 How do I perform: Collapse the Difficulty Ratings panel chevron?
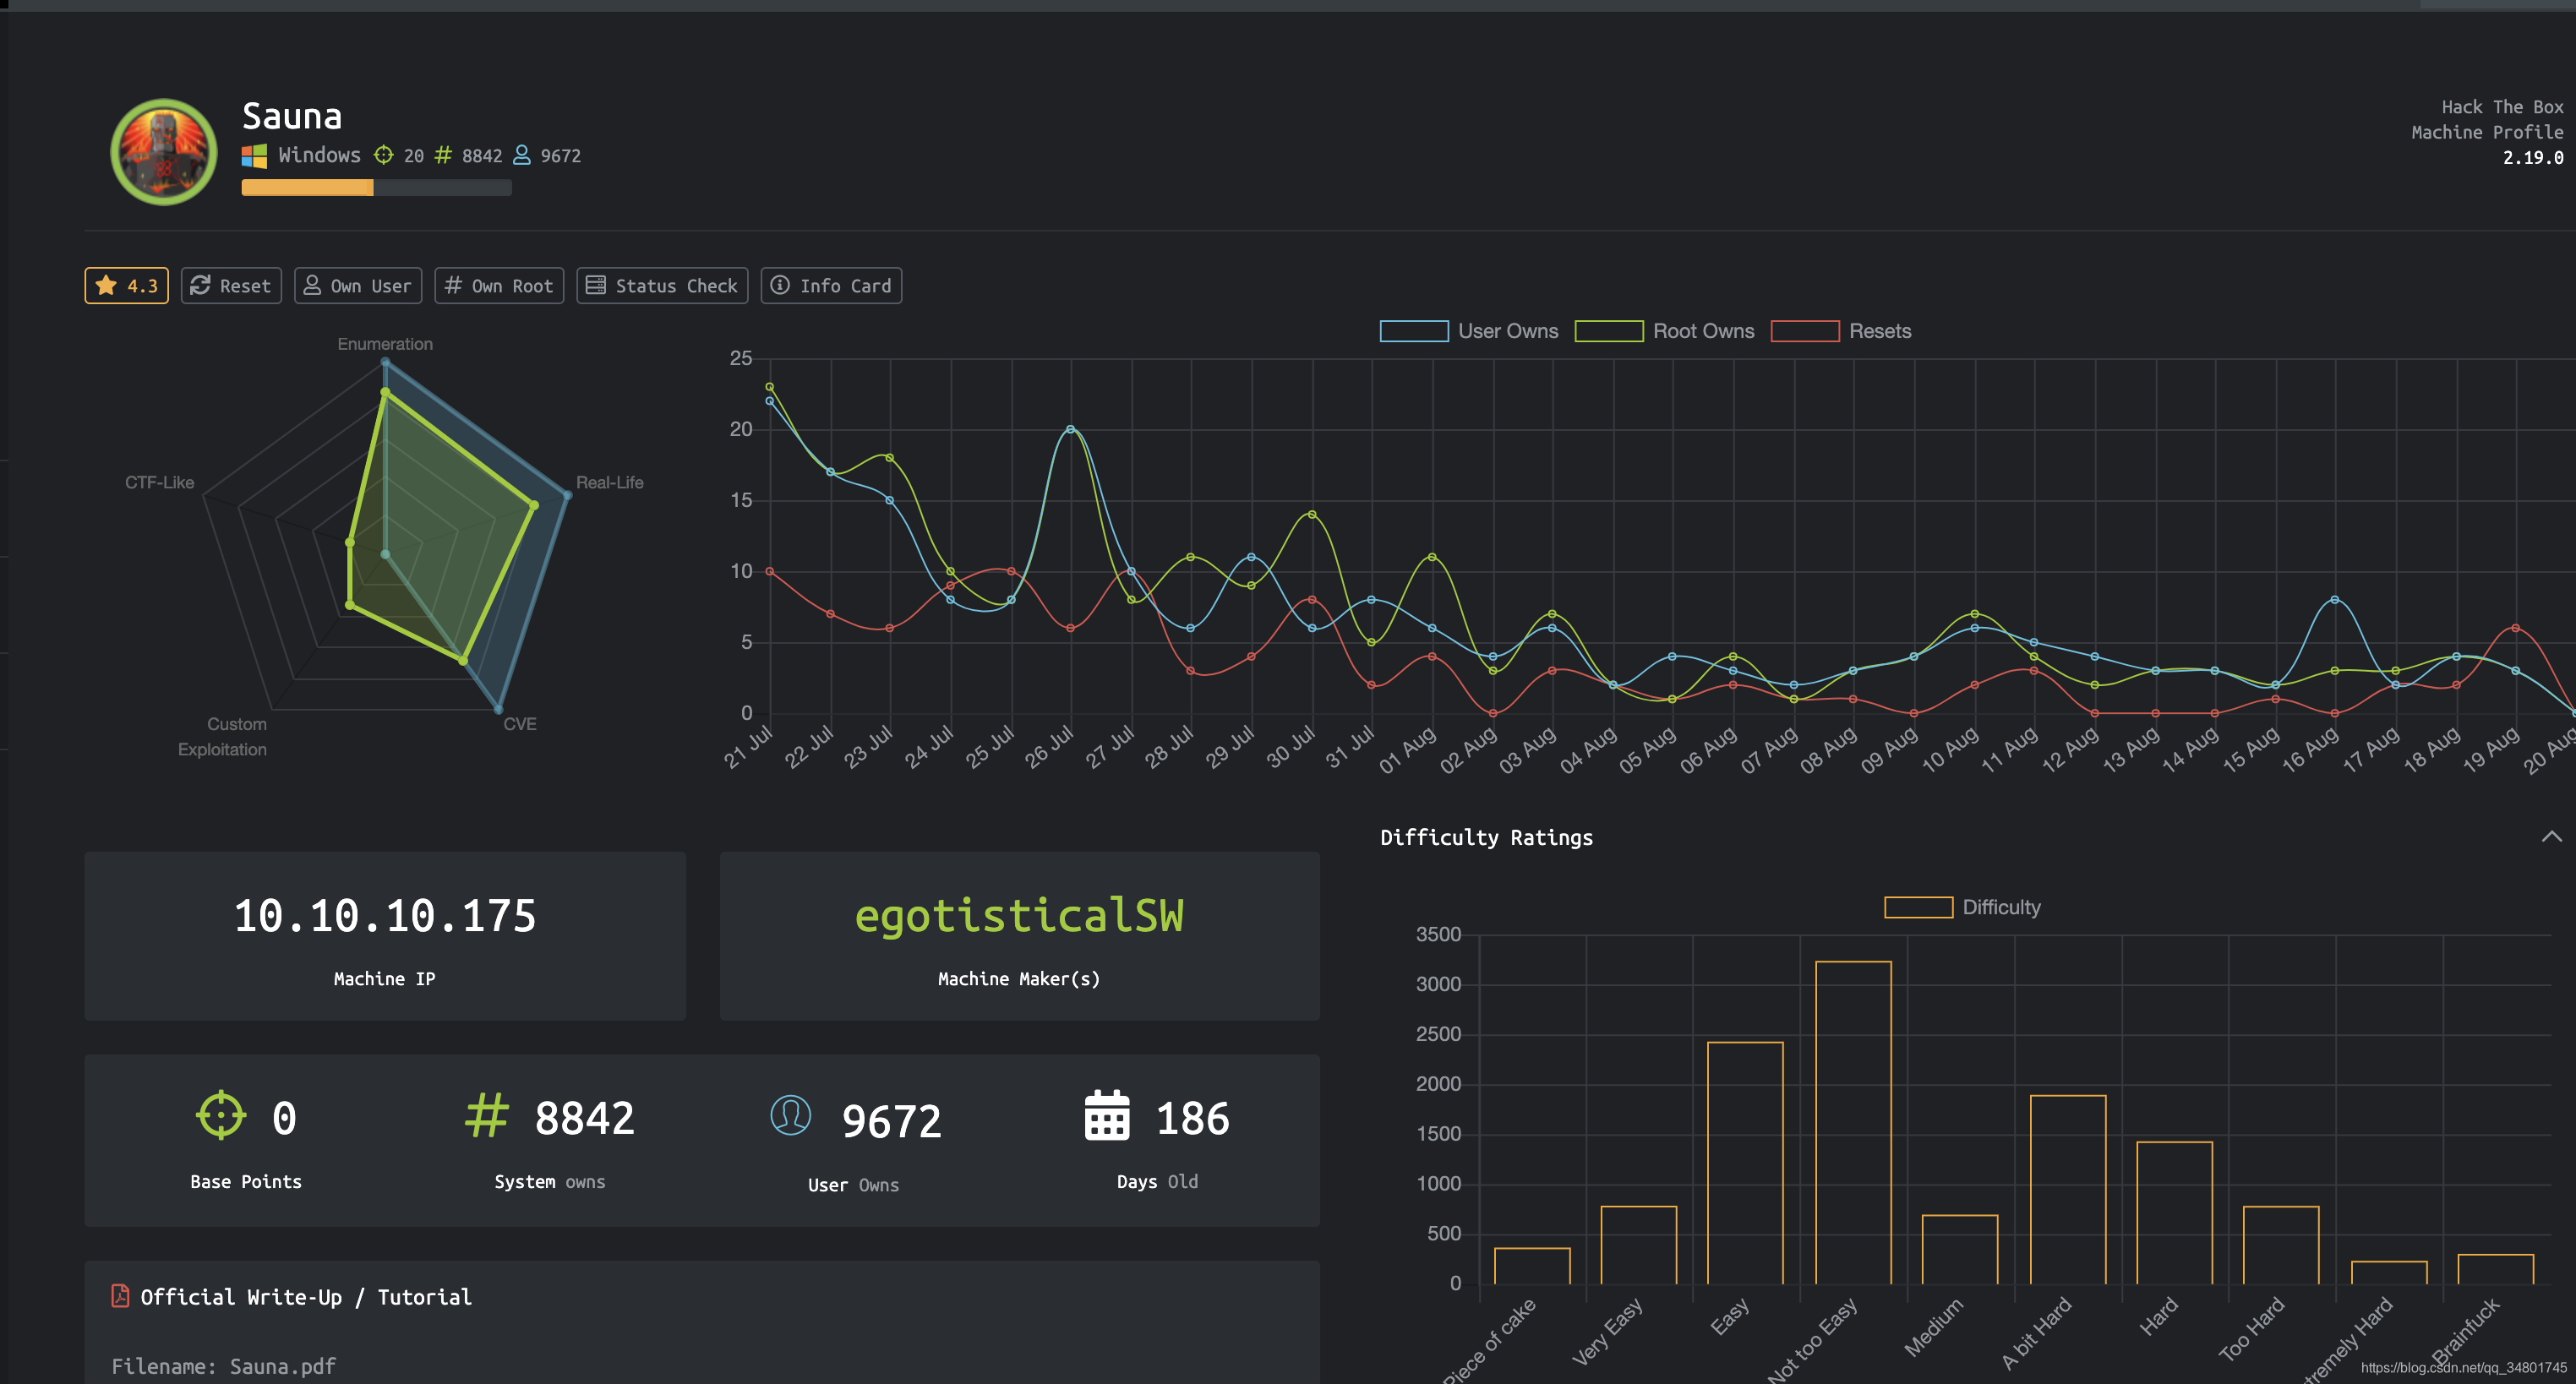(x=2551, y=837)
